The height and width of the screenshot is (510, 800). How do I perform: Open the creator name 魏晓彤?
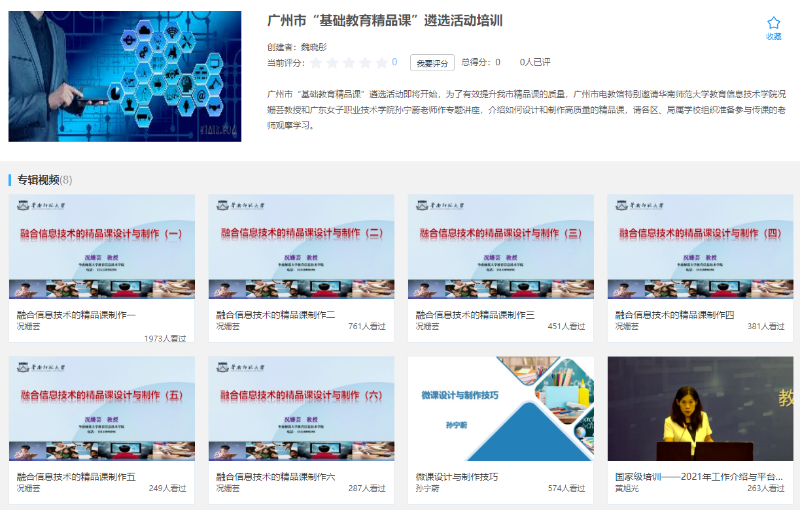point(314,46)
